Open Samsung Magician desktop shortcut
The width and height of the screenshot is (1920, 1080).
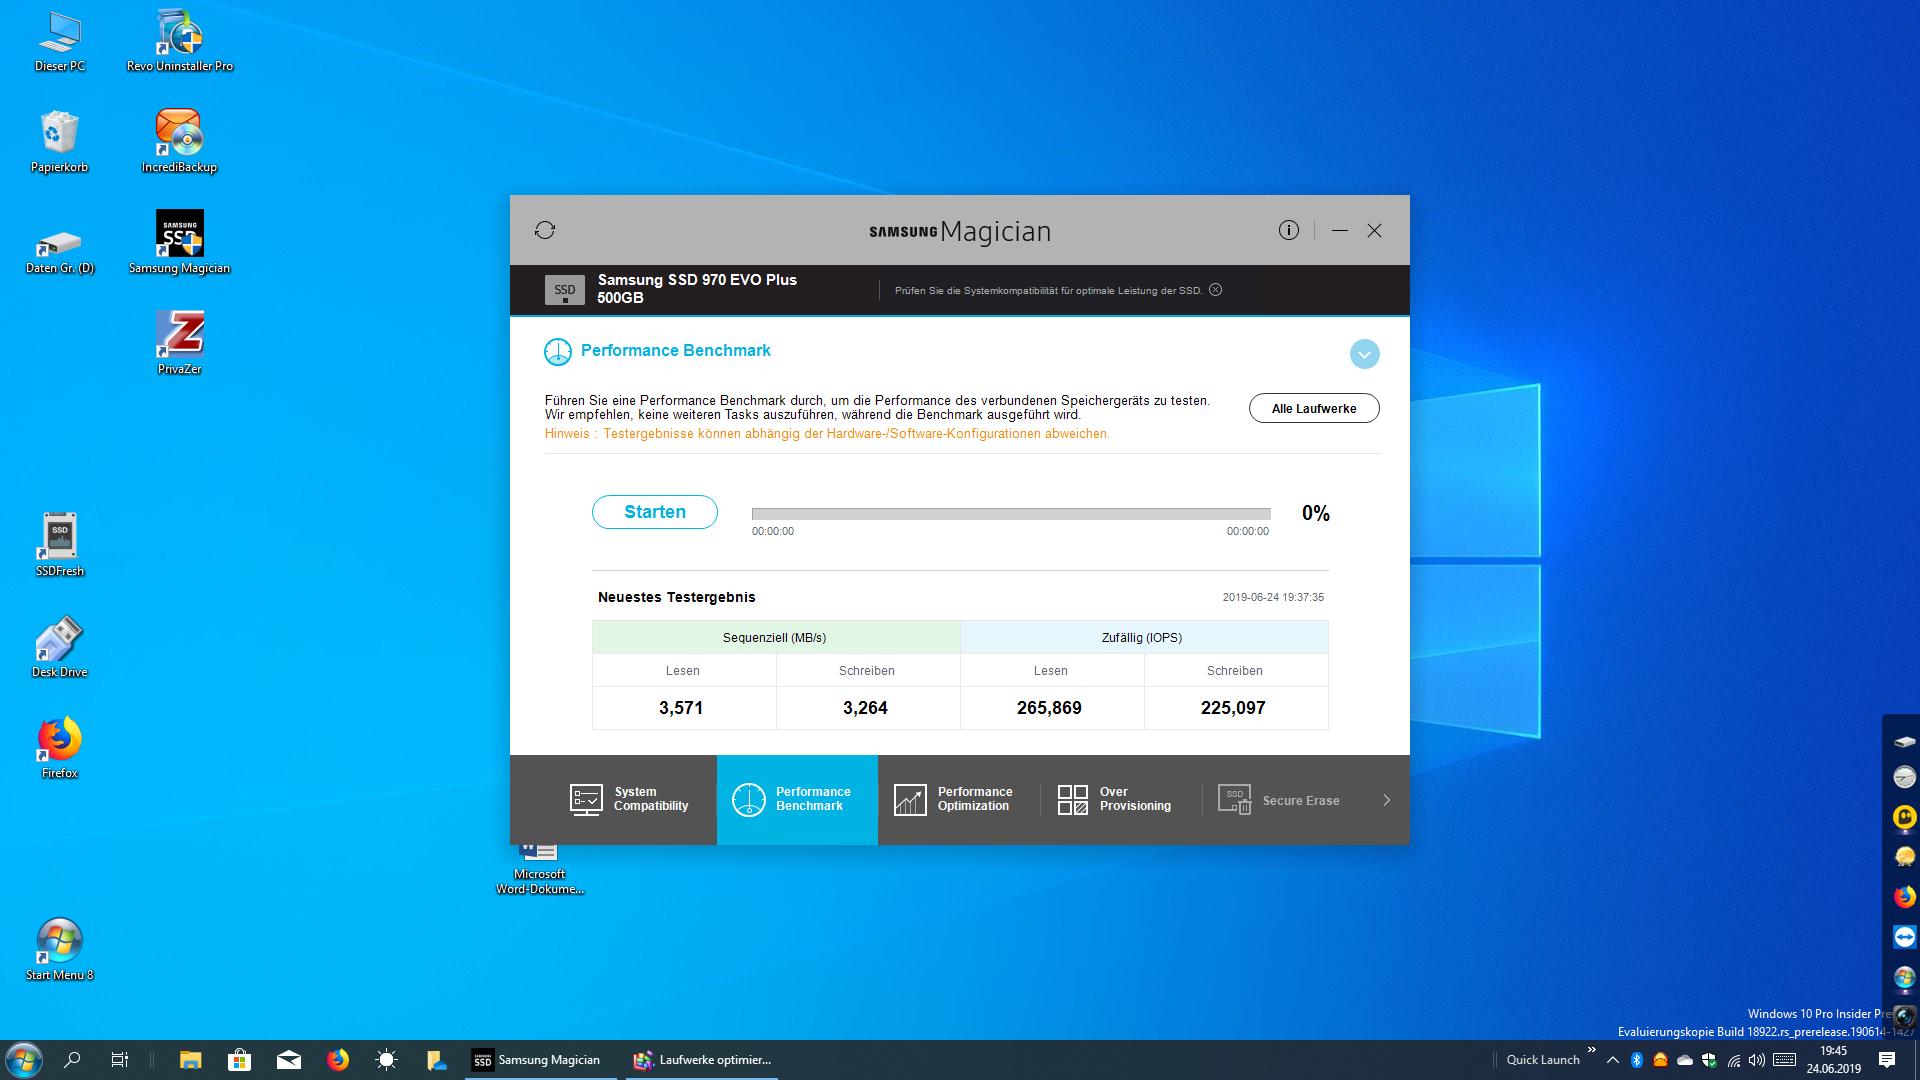click(180, 242)
